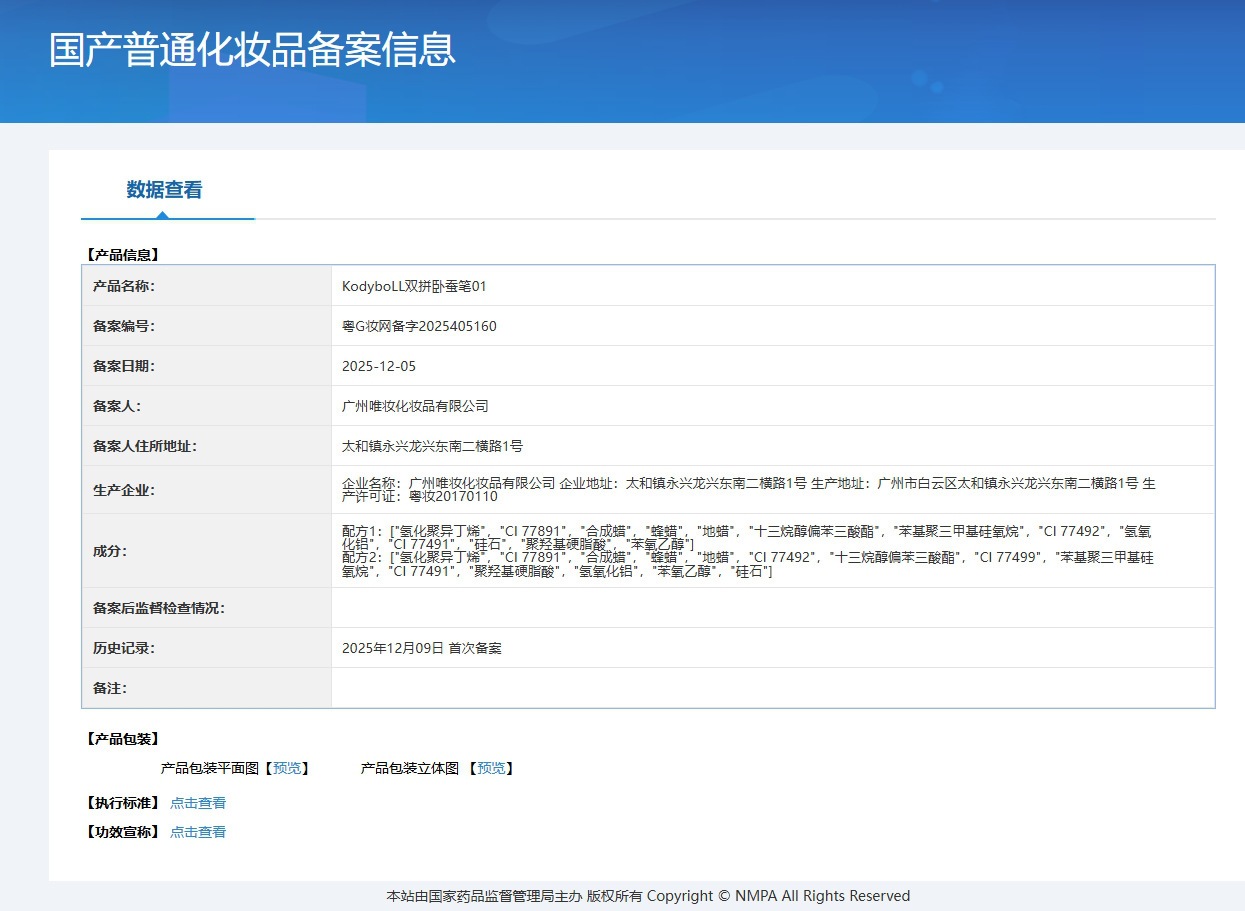Click the empty 备注 value cell

click(x=773, y=688)
